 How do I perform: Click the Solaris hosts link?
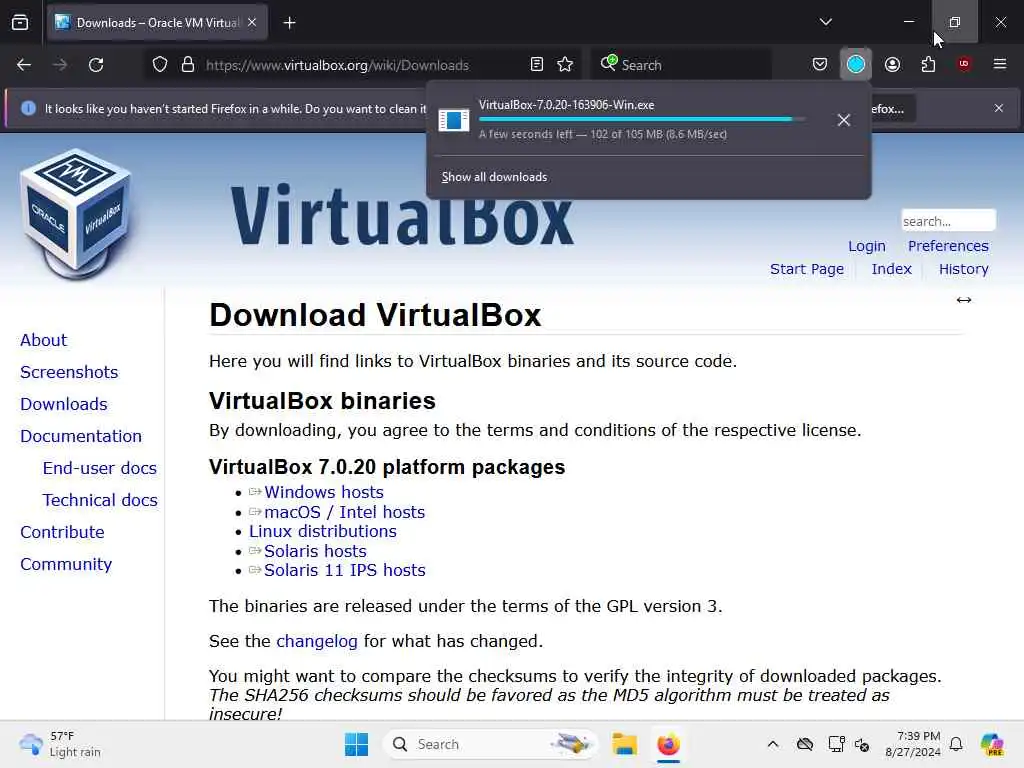(x=315, y=551)
